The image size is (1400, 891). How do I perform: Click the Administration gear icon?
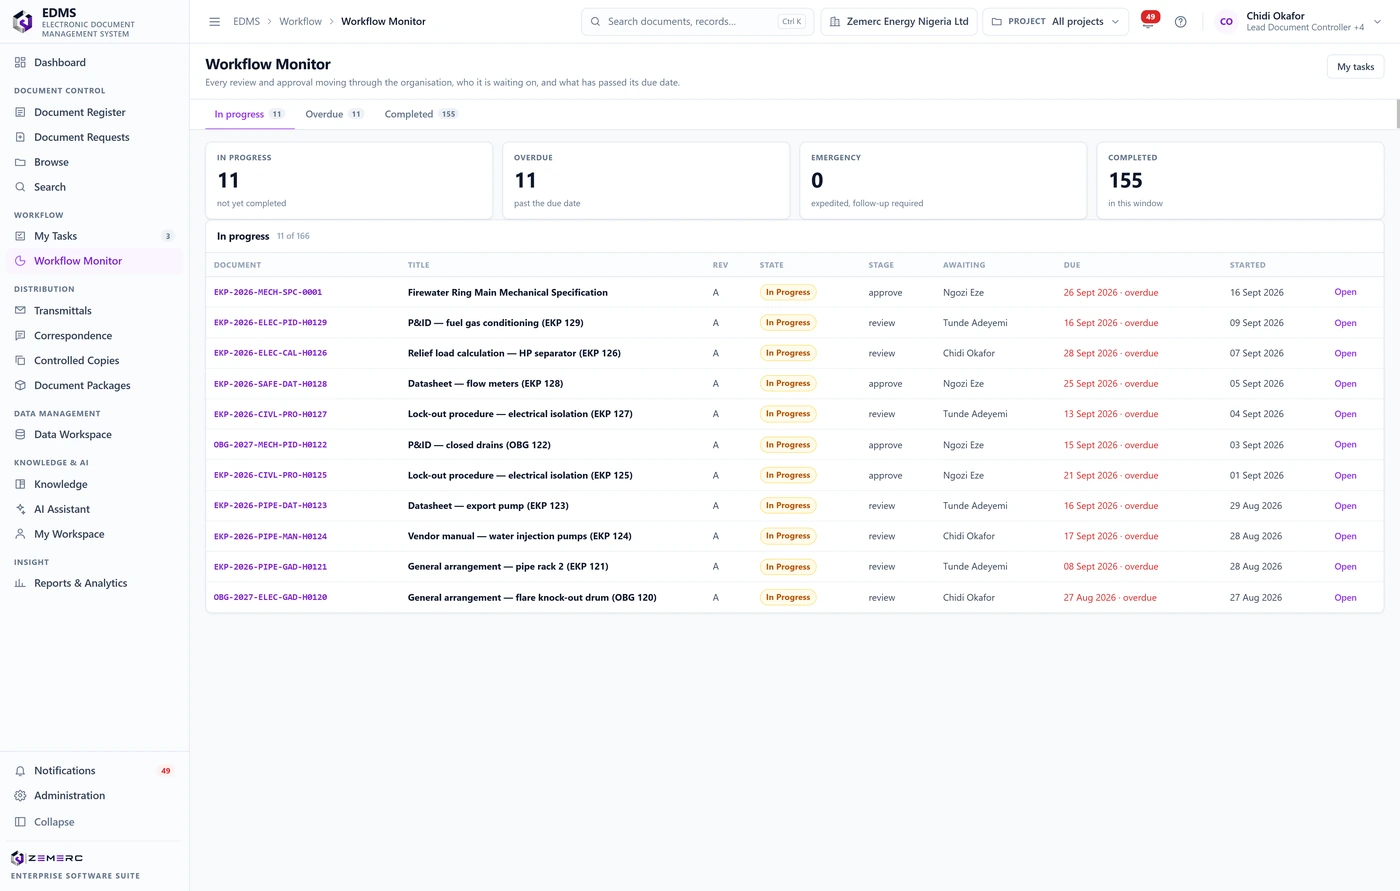click(20, 796)
